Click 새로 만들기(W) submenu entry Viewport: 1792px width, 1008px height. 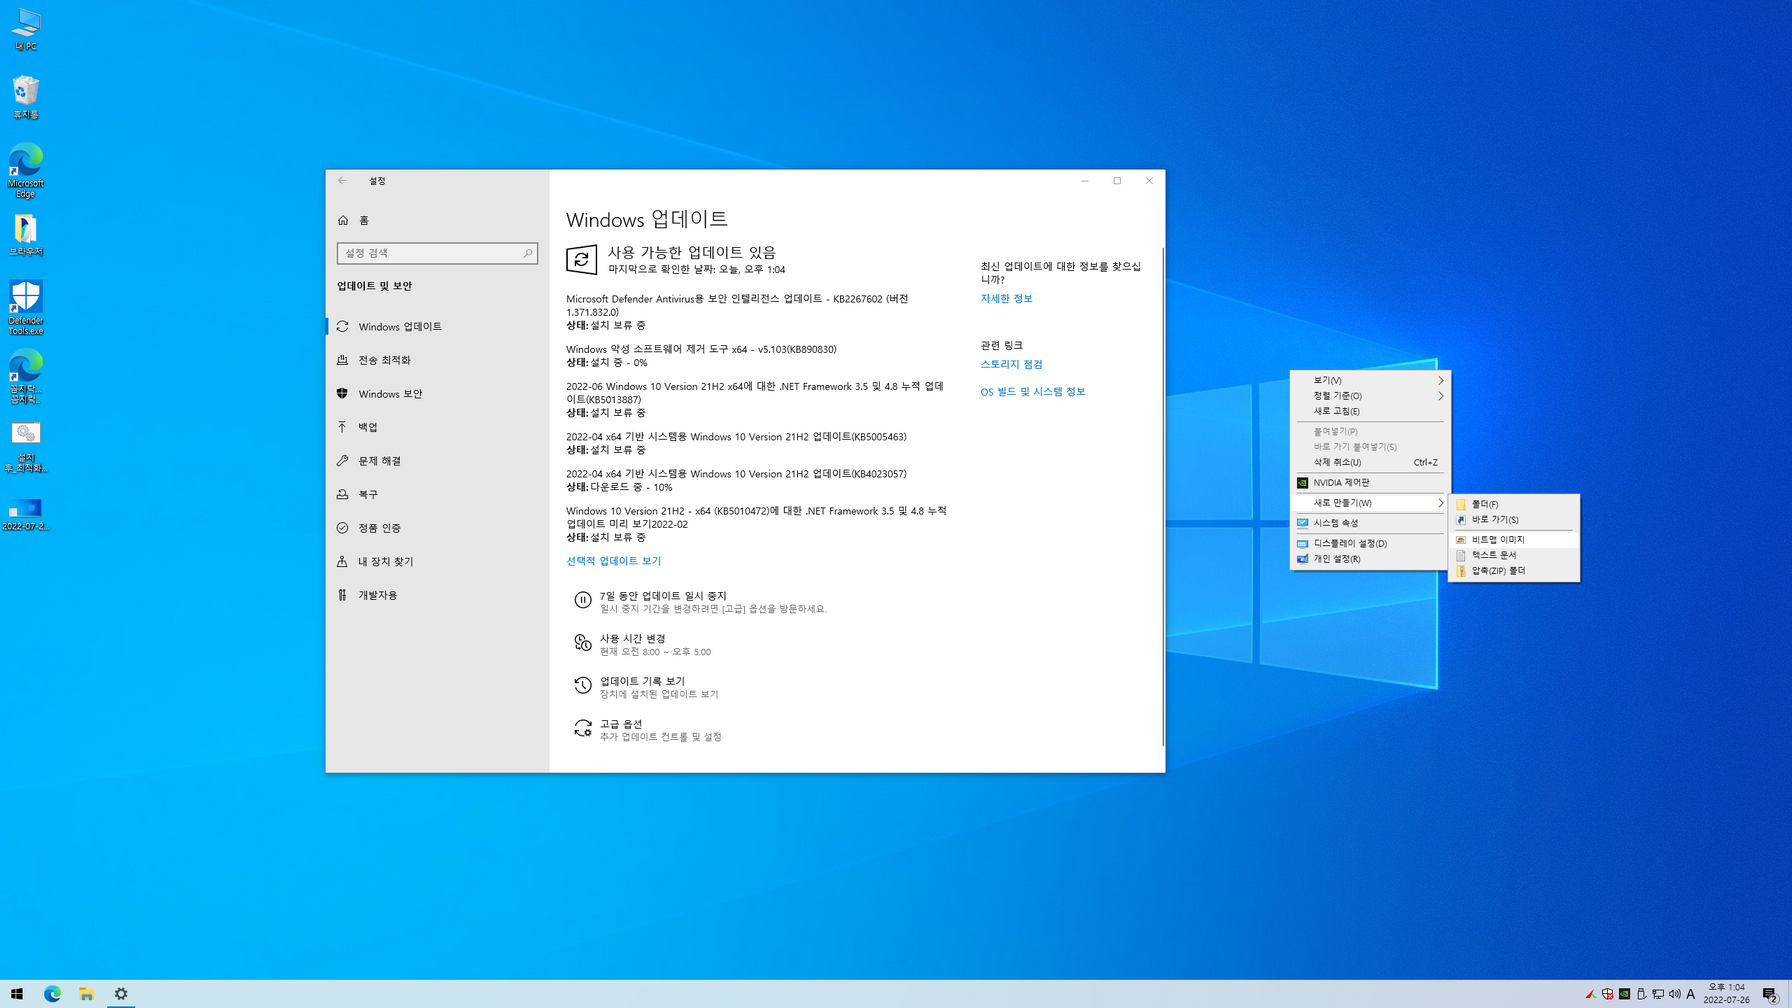point(1369,503)
